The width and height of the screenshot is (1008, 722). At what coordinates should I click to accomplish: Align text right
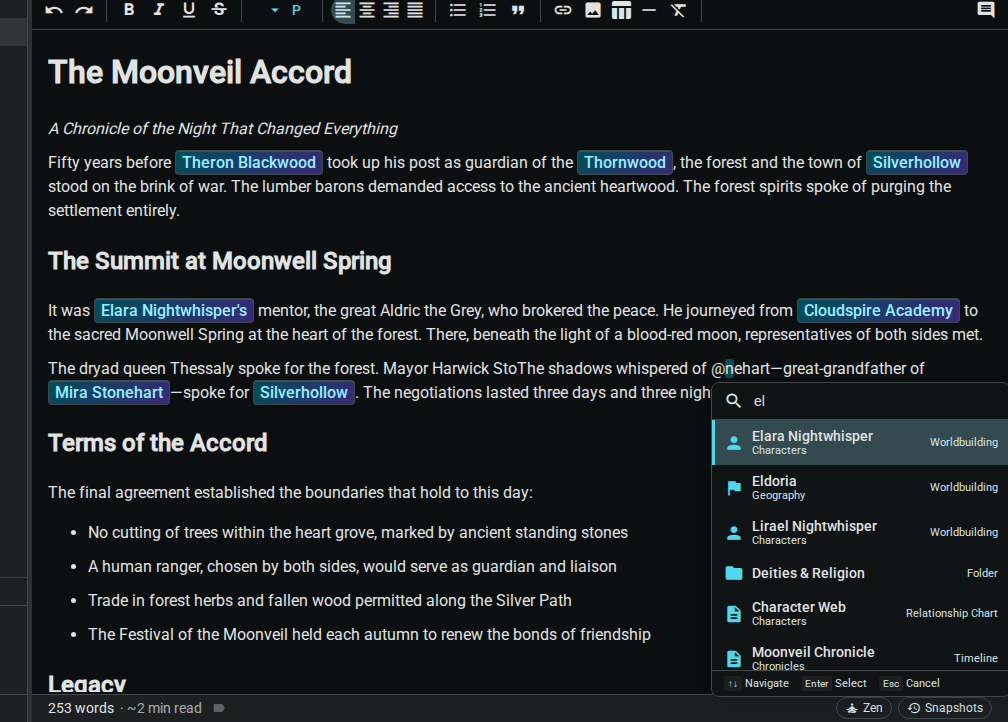[x=391, y=10]
